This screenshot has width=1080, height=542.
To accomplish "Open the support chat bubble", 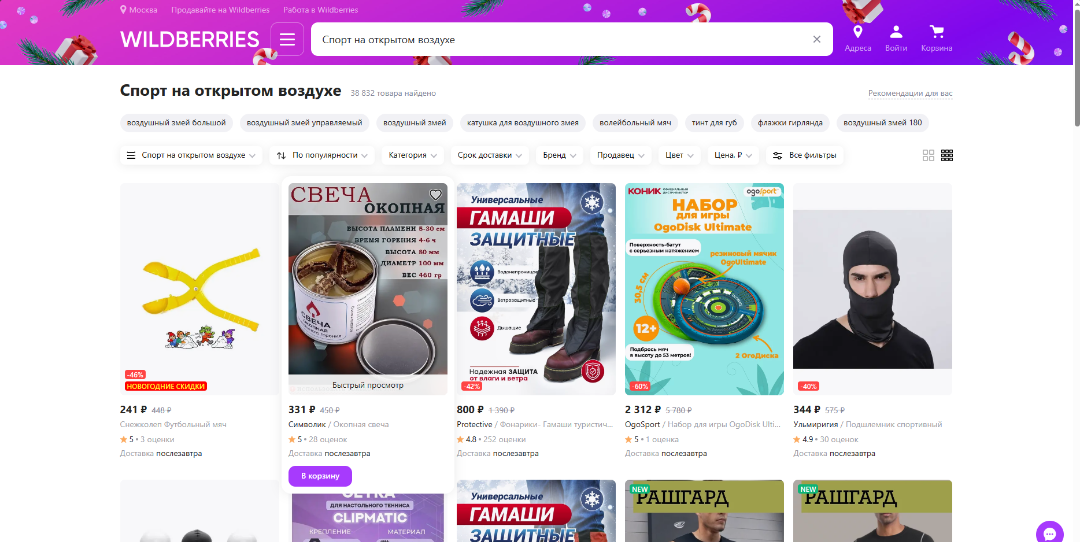I will [x=1049, y=533].
